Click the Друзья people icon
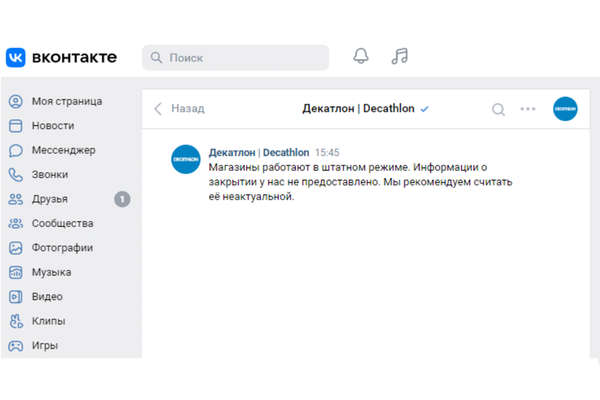 point(16,199)
